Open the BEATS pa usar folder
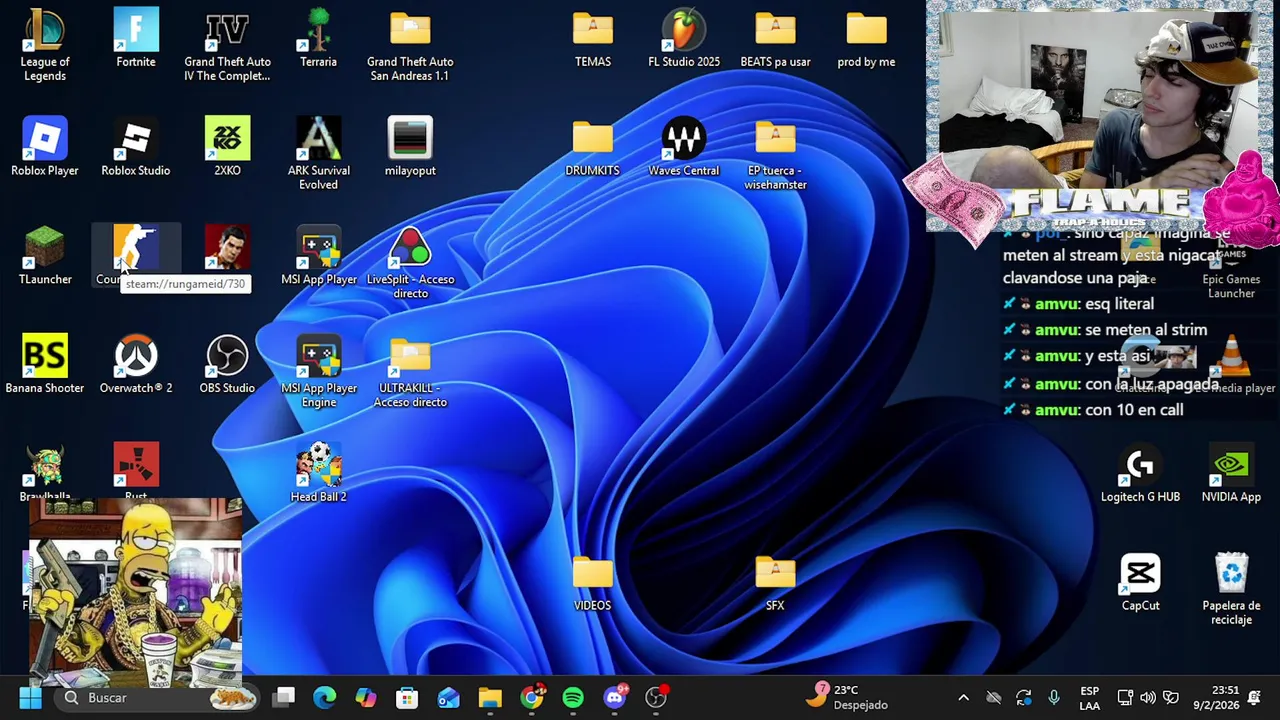Image resolution: width=1280 pixels, height=720 pixels. pyautogui.click(x=775, y=38)
